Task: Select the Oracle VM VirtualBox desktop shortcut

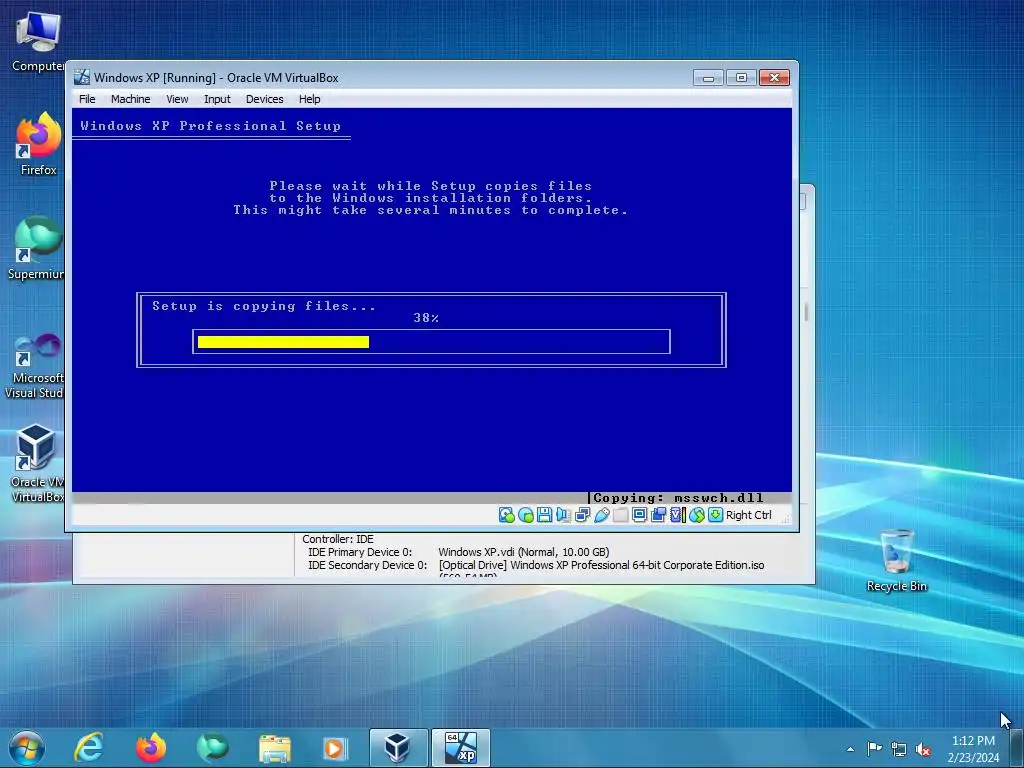Action: [x=37, y=464]
